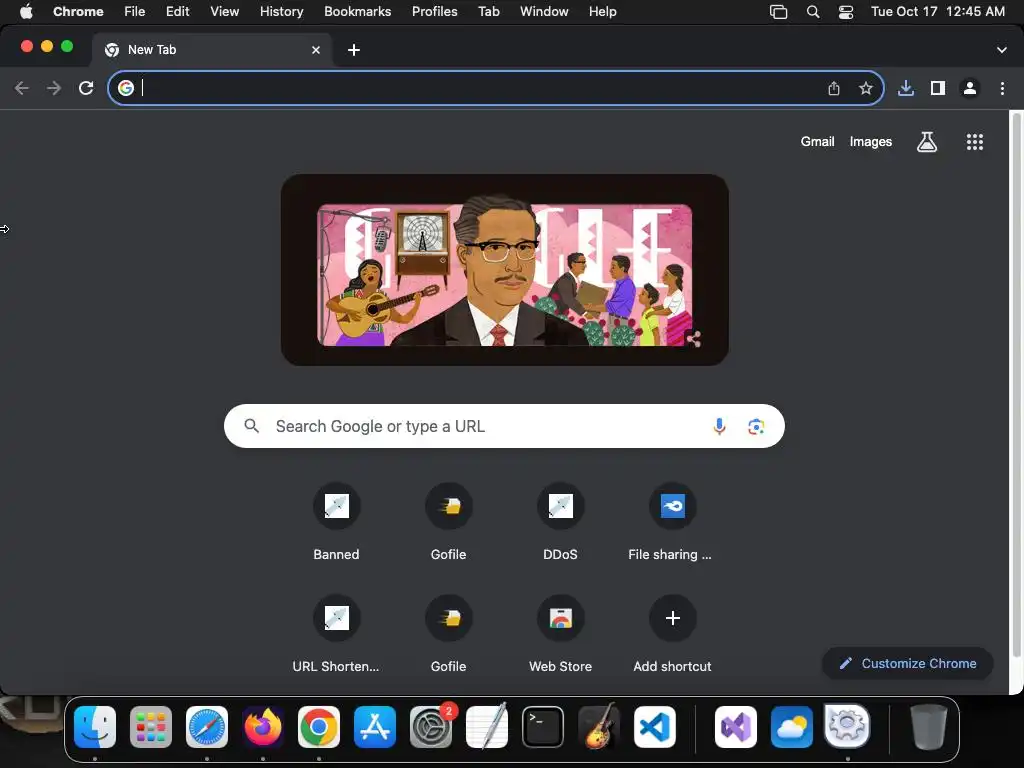Open Finder from the Dock
1024x768 pixels.
point(95,727)
